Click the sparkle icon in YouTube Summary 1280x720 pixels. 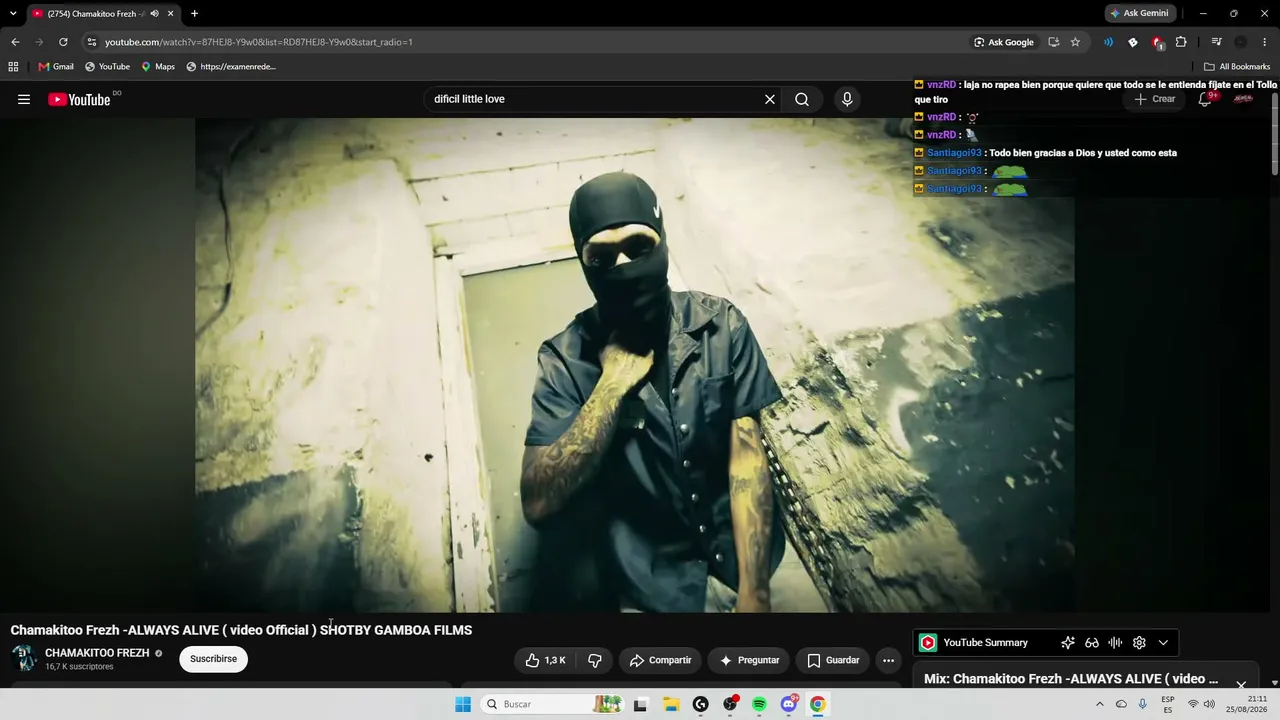tap(1068, 643)
